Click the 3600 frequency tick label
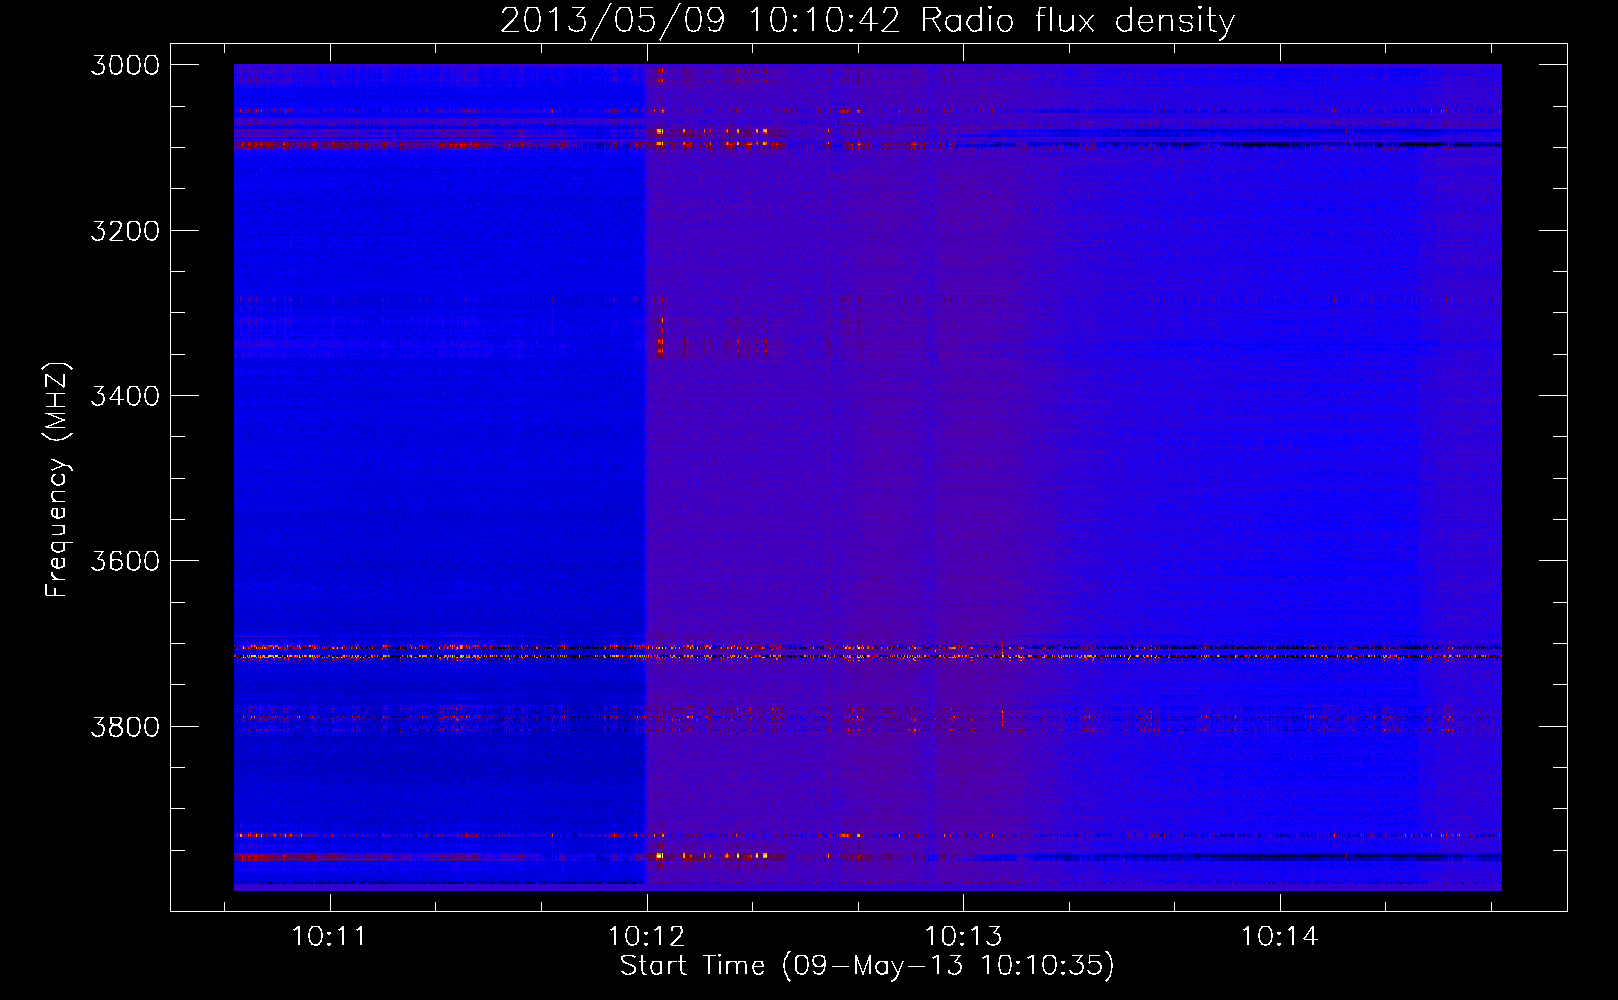 (x=125, y=561)
